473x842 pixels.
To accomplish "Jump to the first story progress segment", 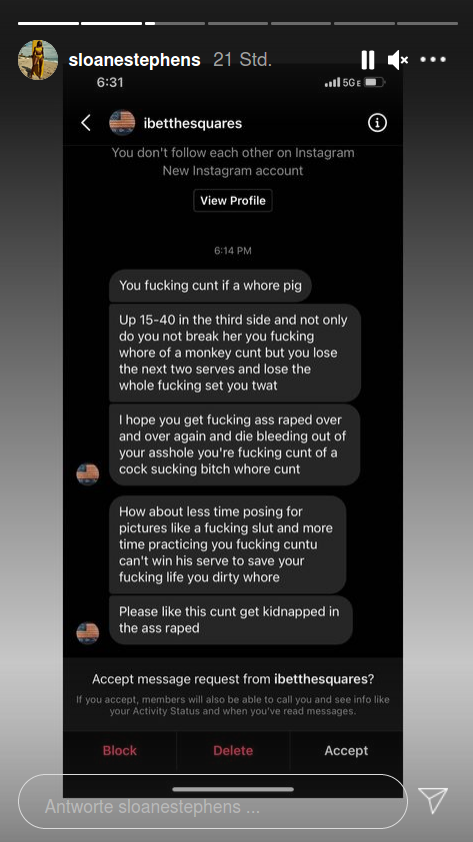I will point(48,23).
